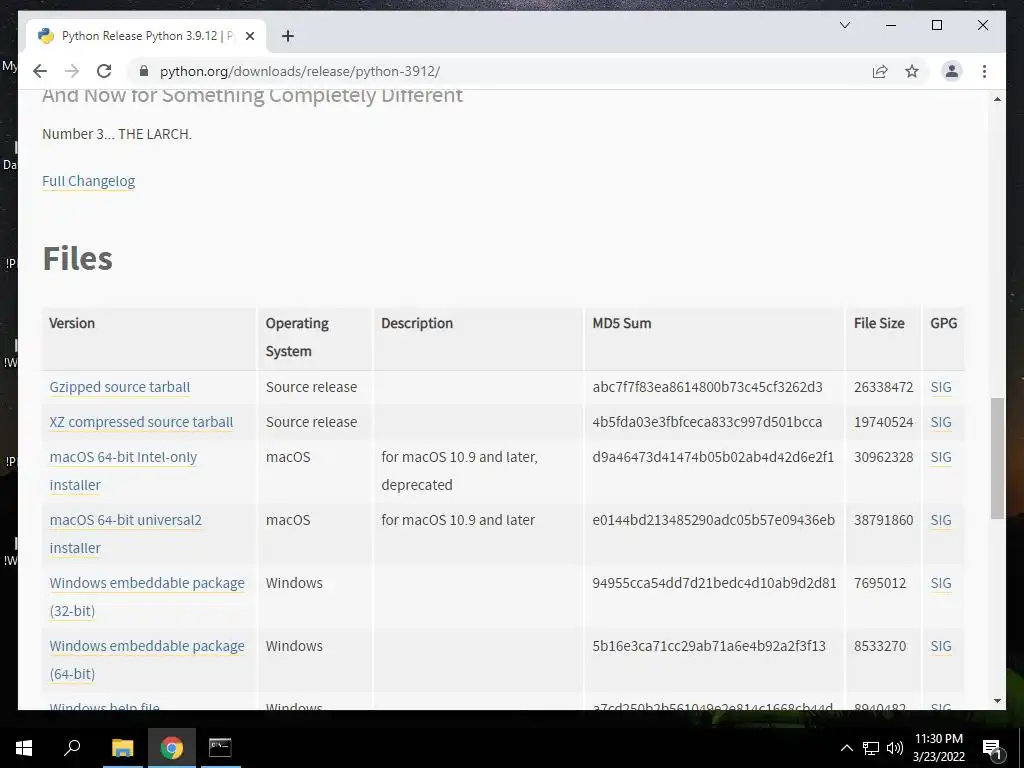Share this page using the share icon
Image resolution: width=1024 pixels, height=768 pixels.
tap(880, 71)
